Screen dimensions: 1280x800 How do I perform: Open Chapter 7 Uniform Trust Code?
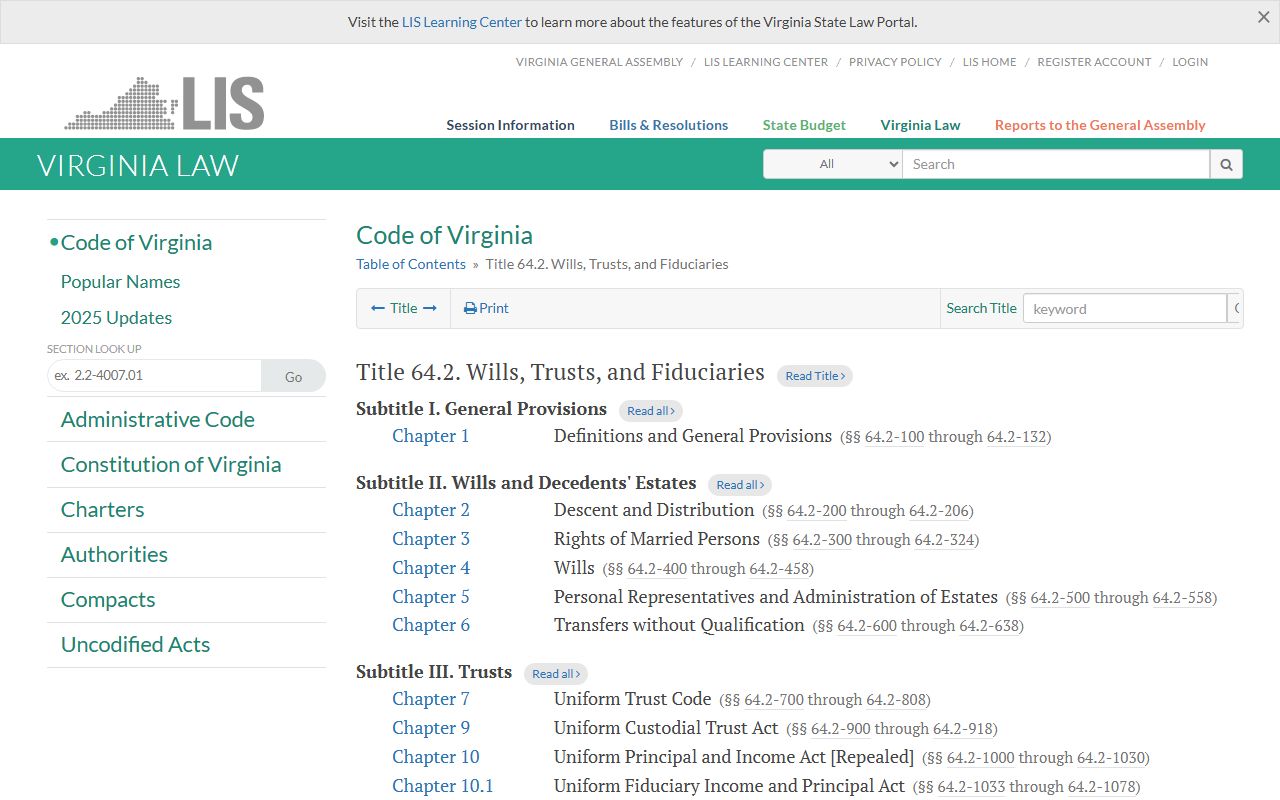pos(431,699)
